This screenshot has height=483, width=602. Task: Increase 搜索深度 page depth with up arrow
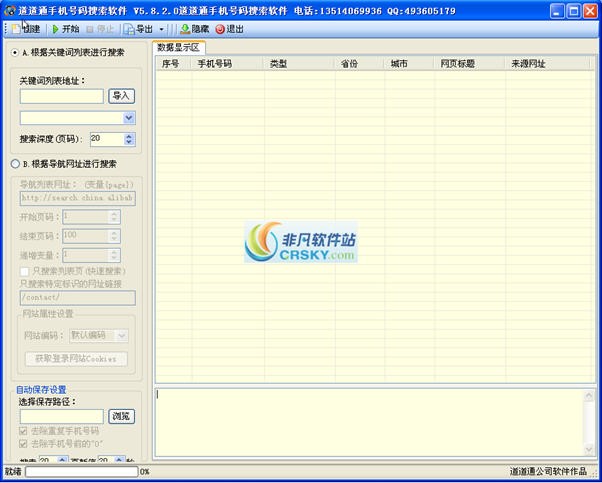(129, 136)
